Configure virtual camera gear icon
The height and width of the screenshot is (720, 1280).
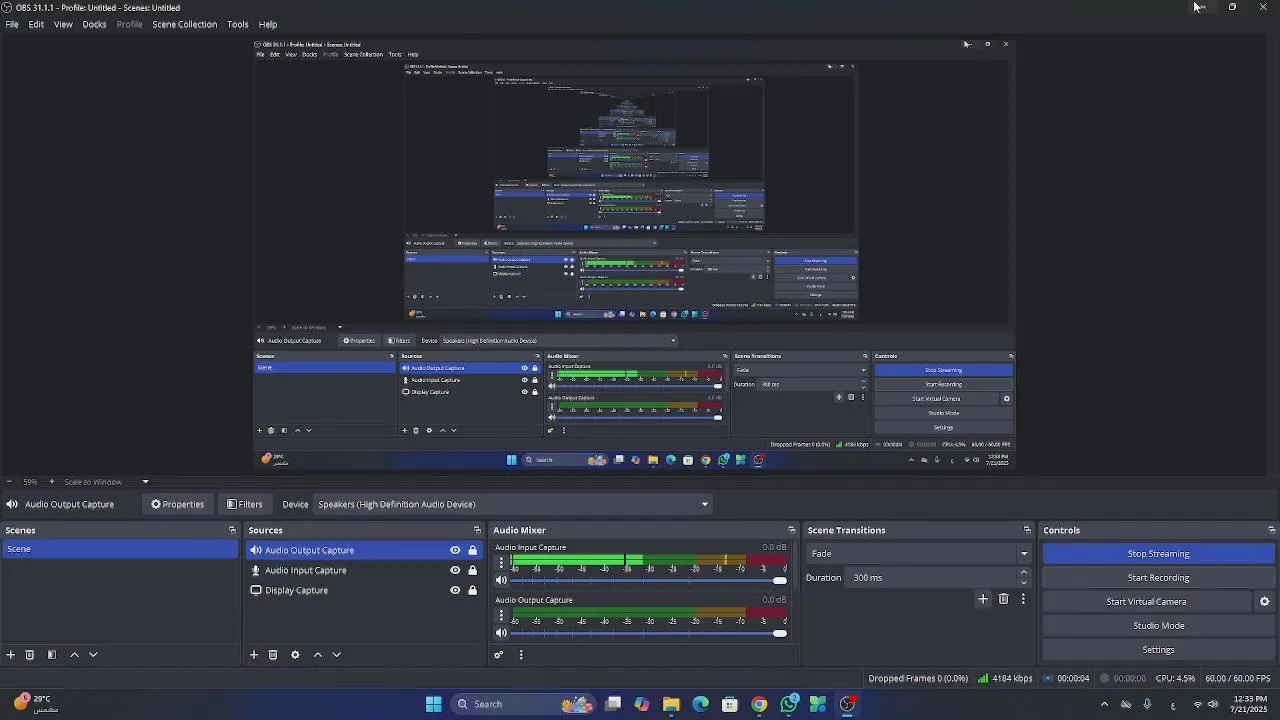point(1264,602)
